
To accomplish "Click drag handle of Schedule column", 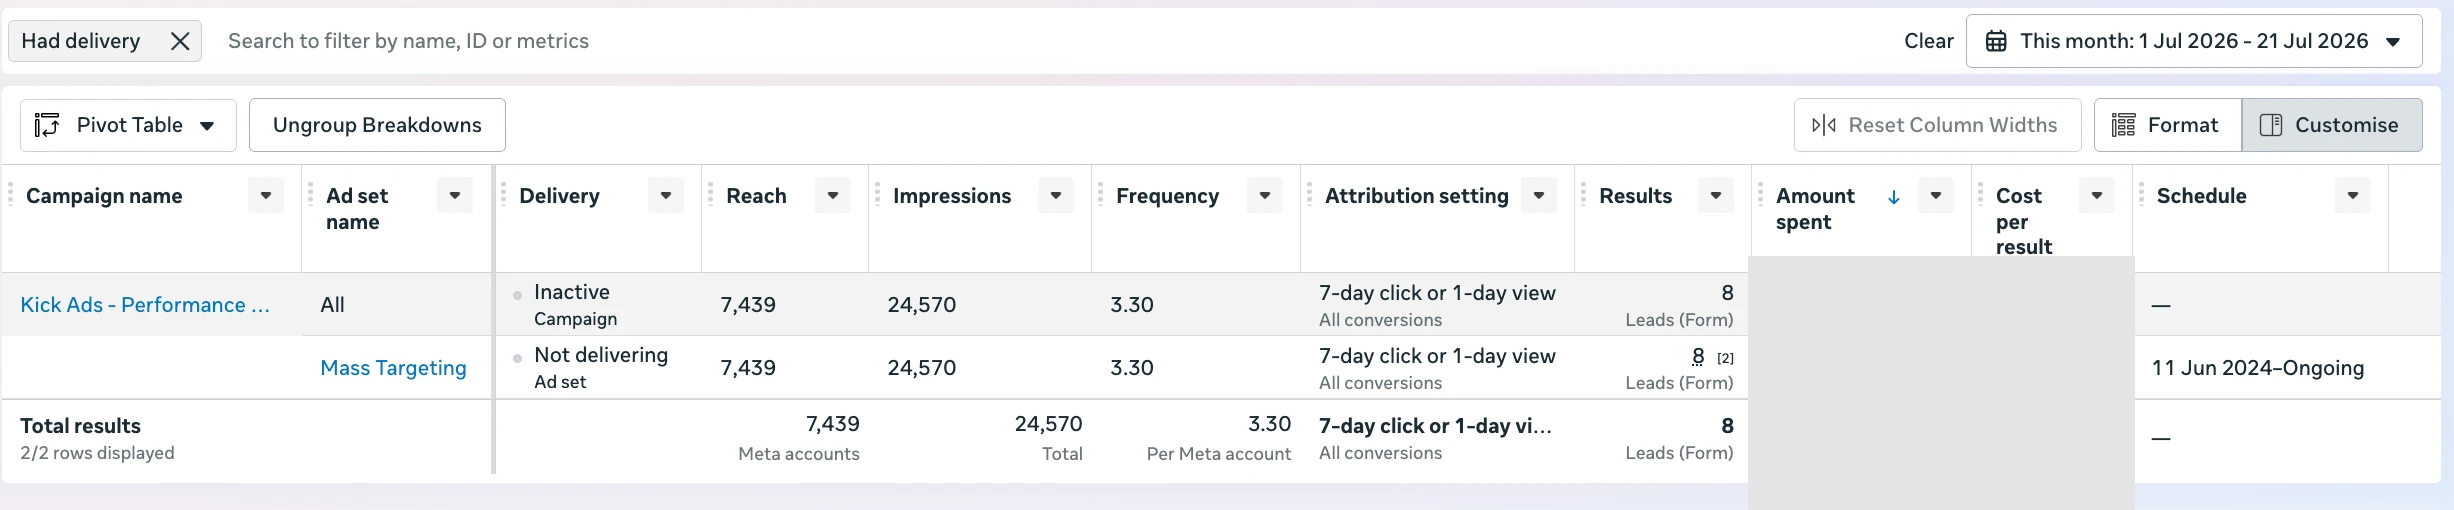I will [x=2142, y=195].
